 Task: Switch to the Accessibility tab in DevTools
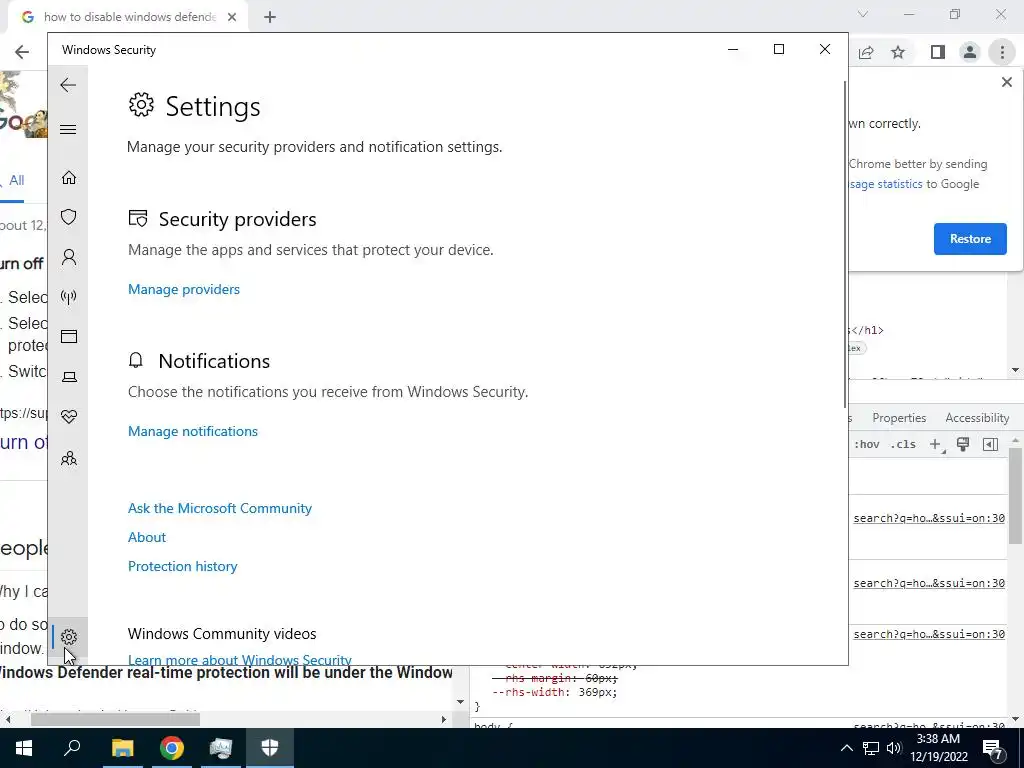[977, 418]
